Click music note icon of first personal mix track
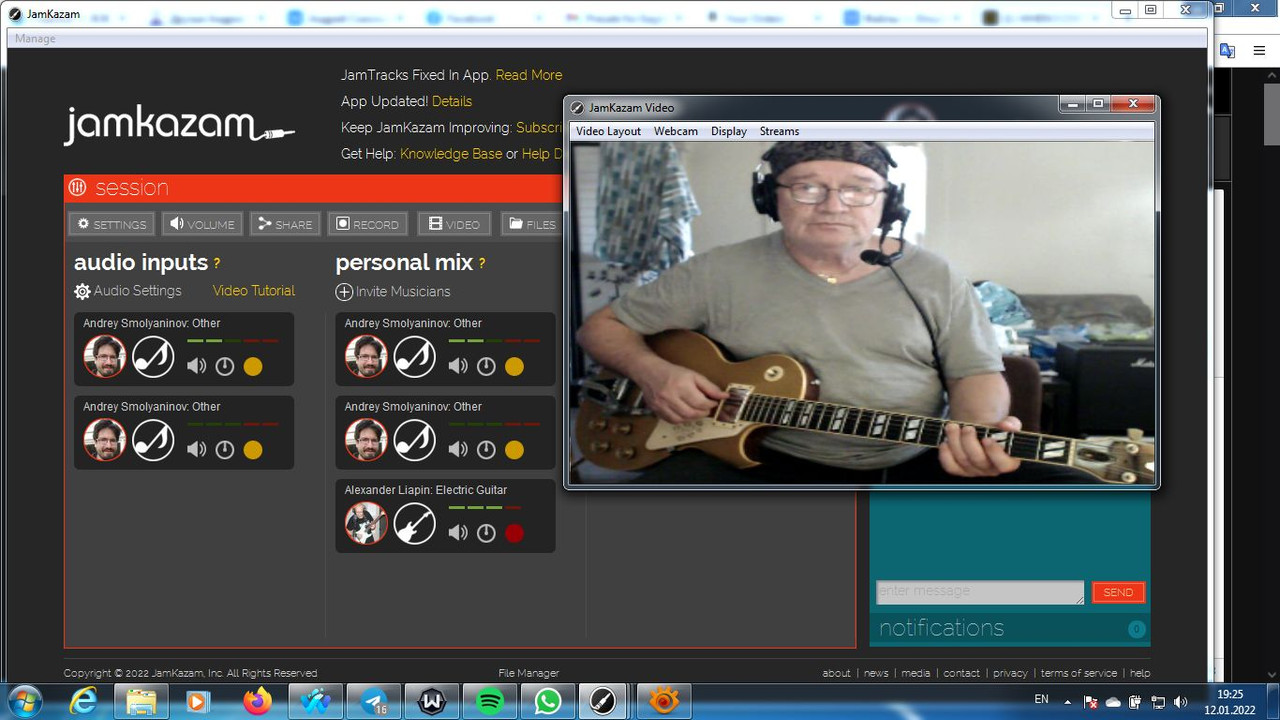This screenshot has width=1280, height=720. pos(414,356)
